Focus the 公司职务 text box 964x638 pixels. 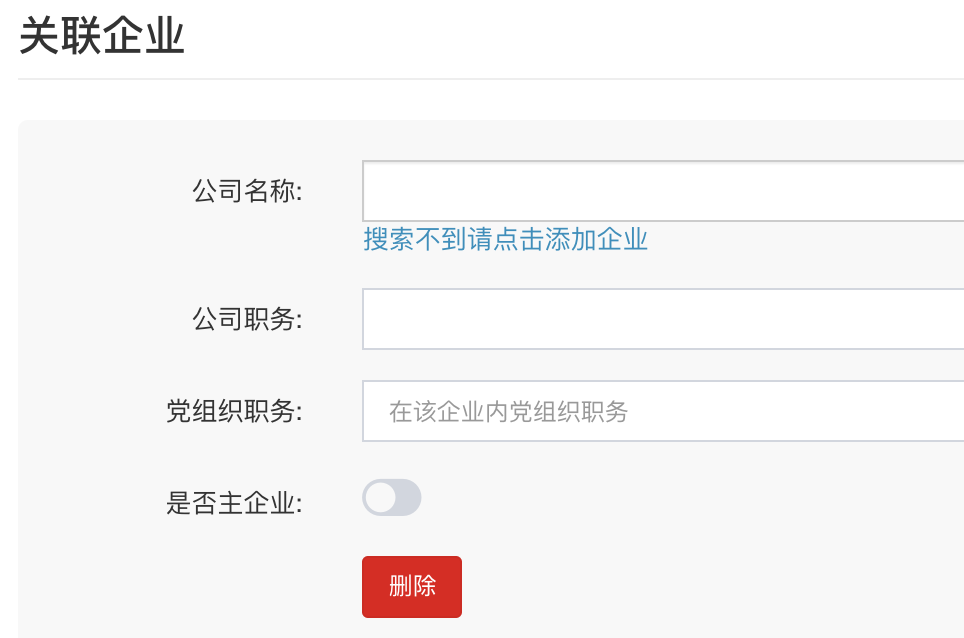coord(662,319)
